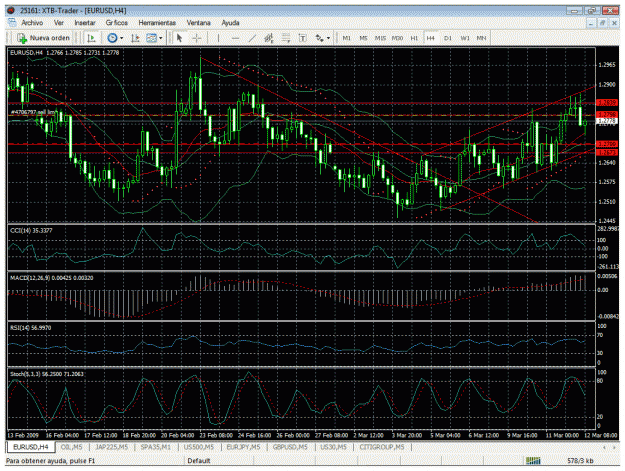Click the chart Templates icon

click(151, 38)
